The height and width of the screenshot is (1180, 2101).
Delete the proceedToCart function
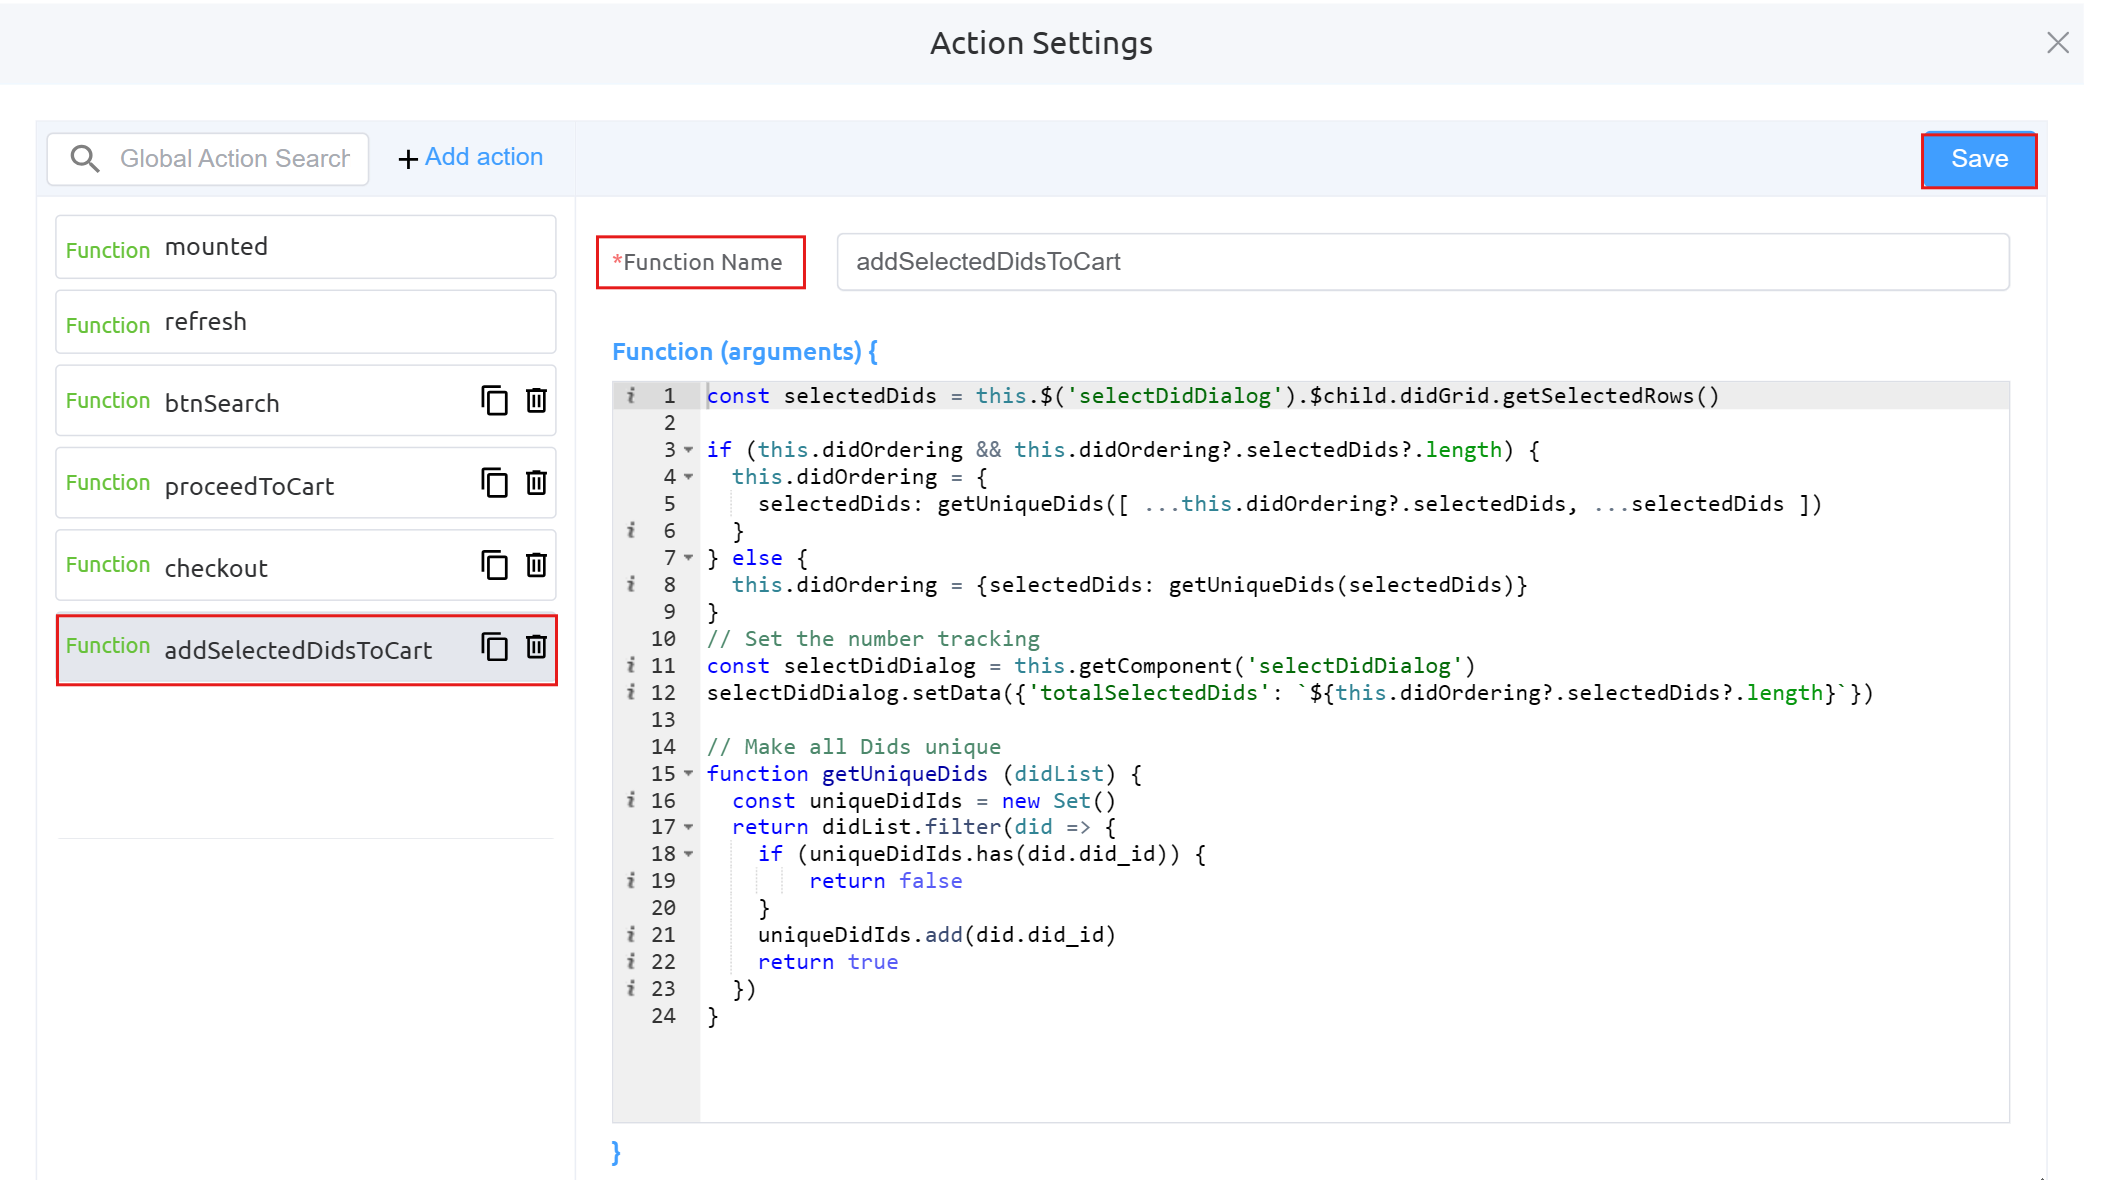[x=536, y=483]
